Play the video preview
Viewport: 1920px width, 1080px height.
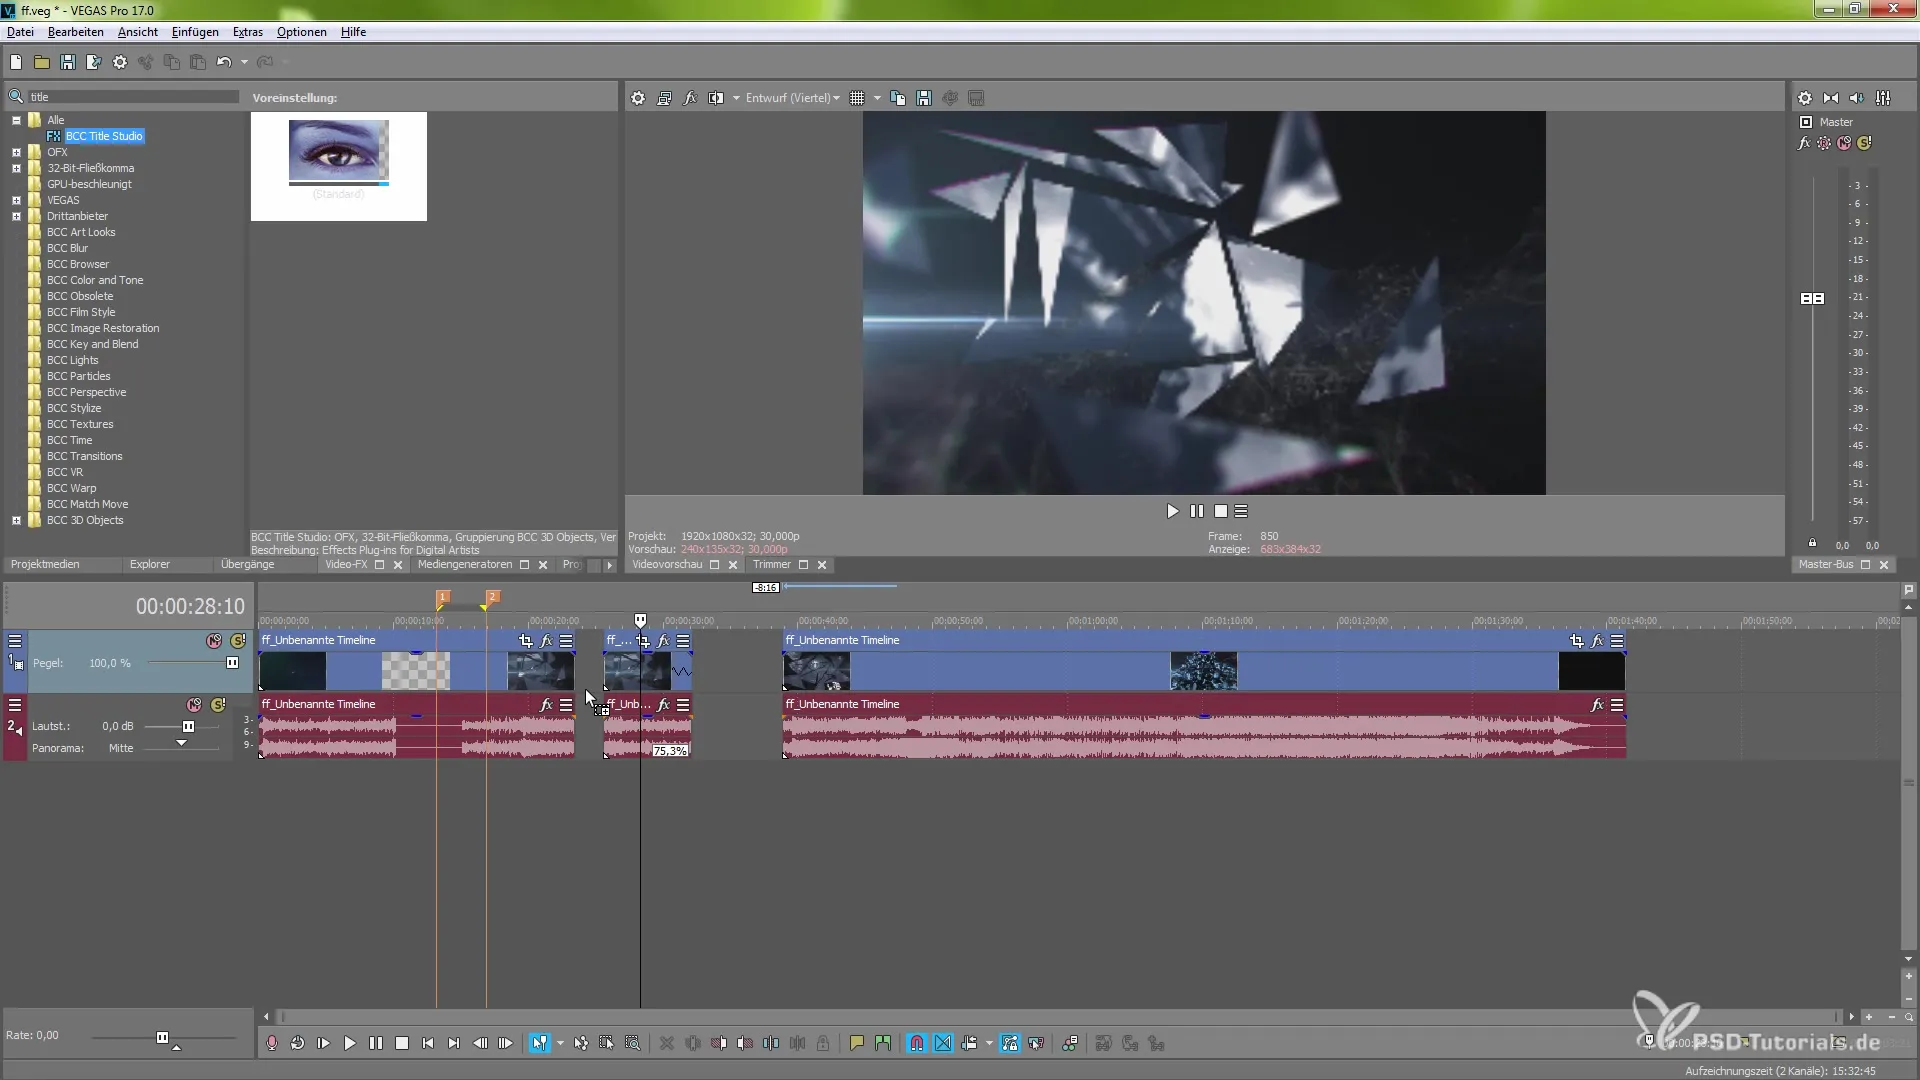point(1172,511)
